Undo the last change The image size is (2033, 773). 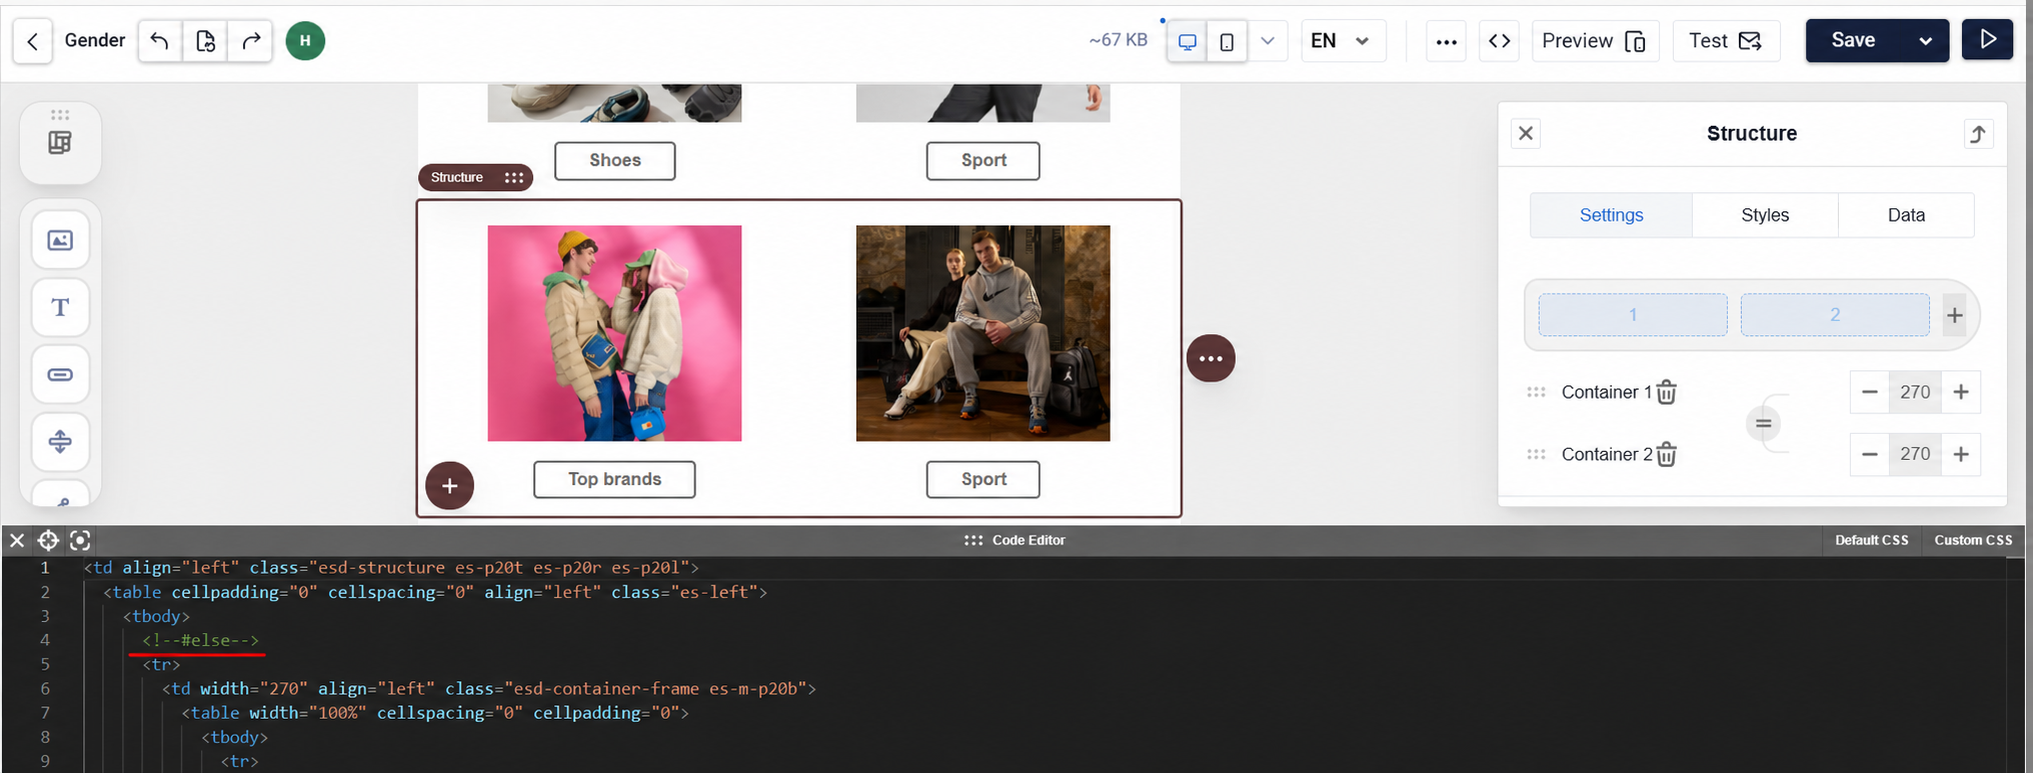pyautogui.click(x=159, y=41)
